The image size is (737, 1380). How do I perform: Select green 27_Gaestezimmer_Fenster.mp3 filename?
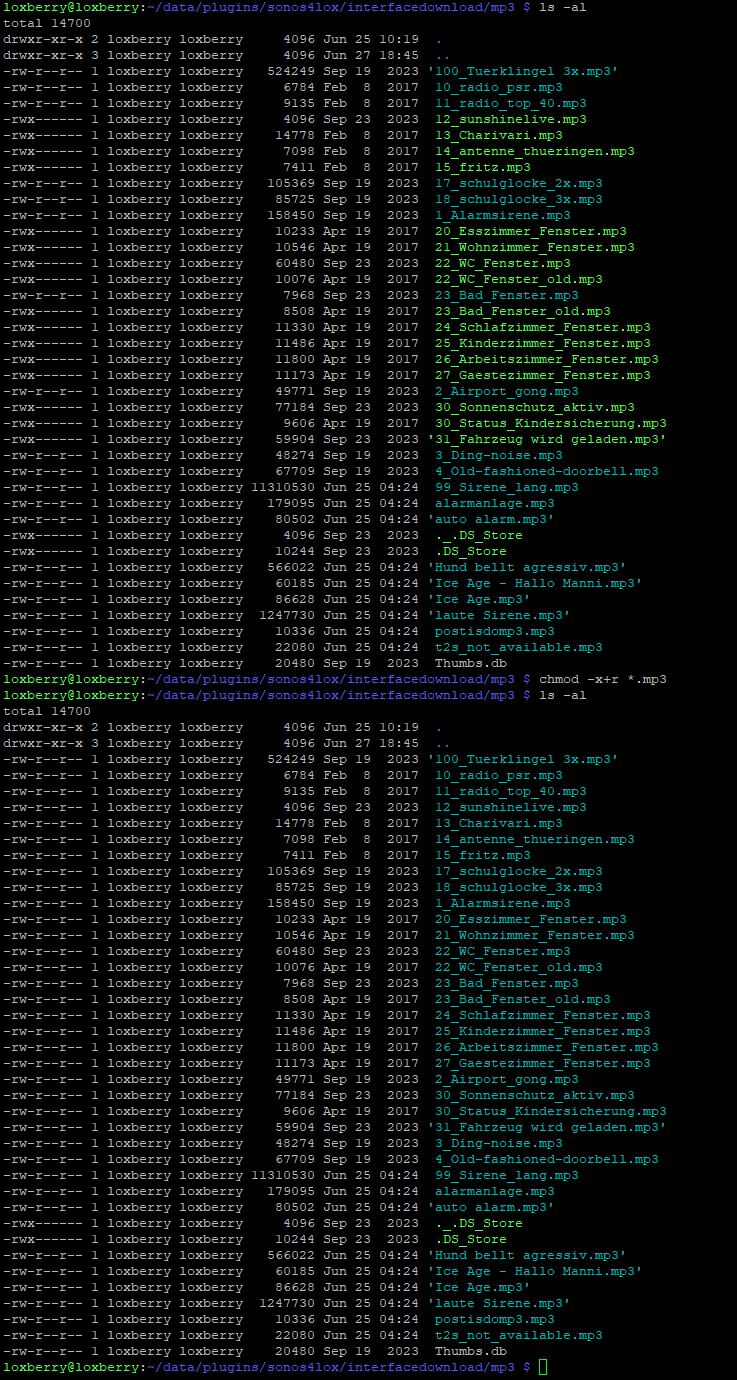(543, 375)
